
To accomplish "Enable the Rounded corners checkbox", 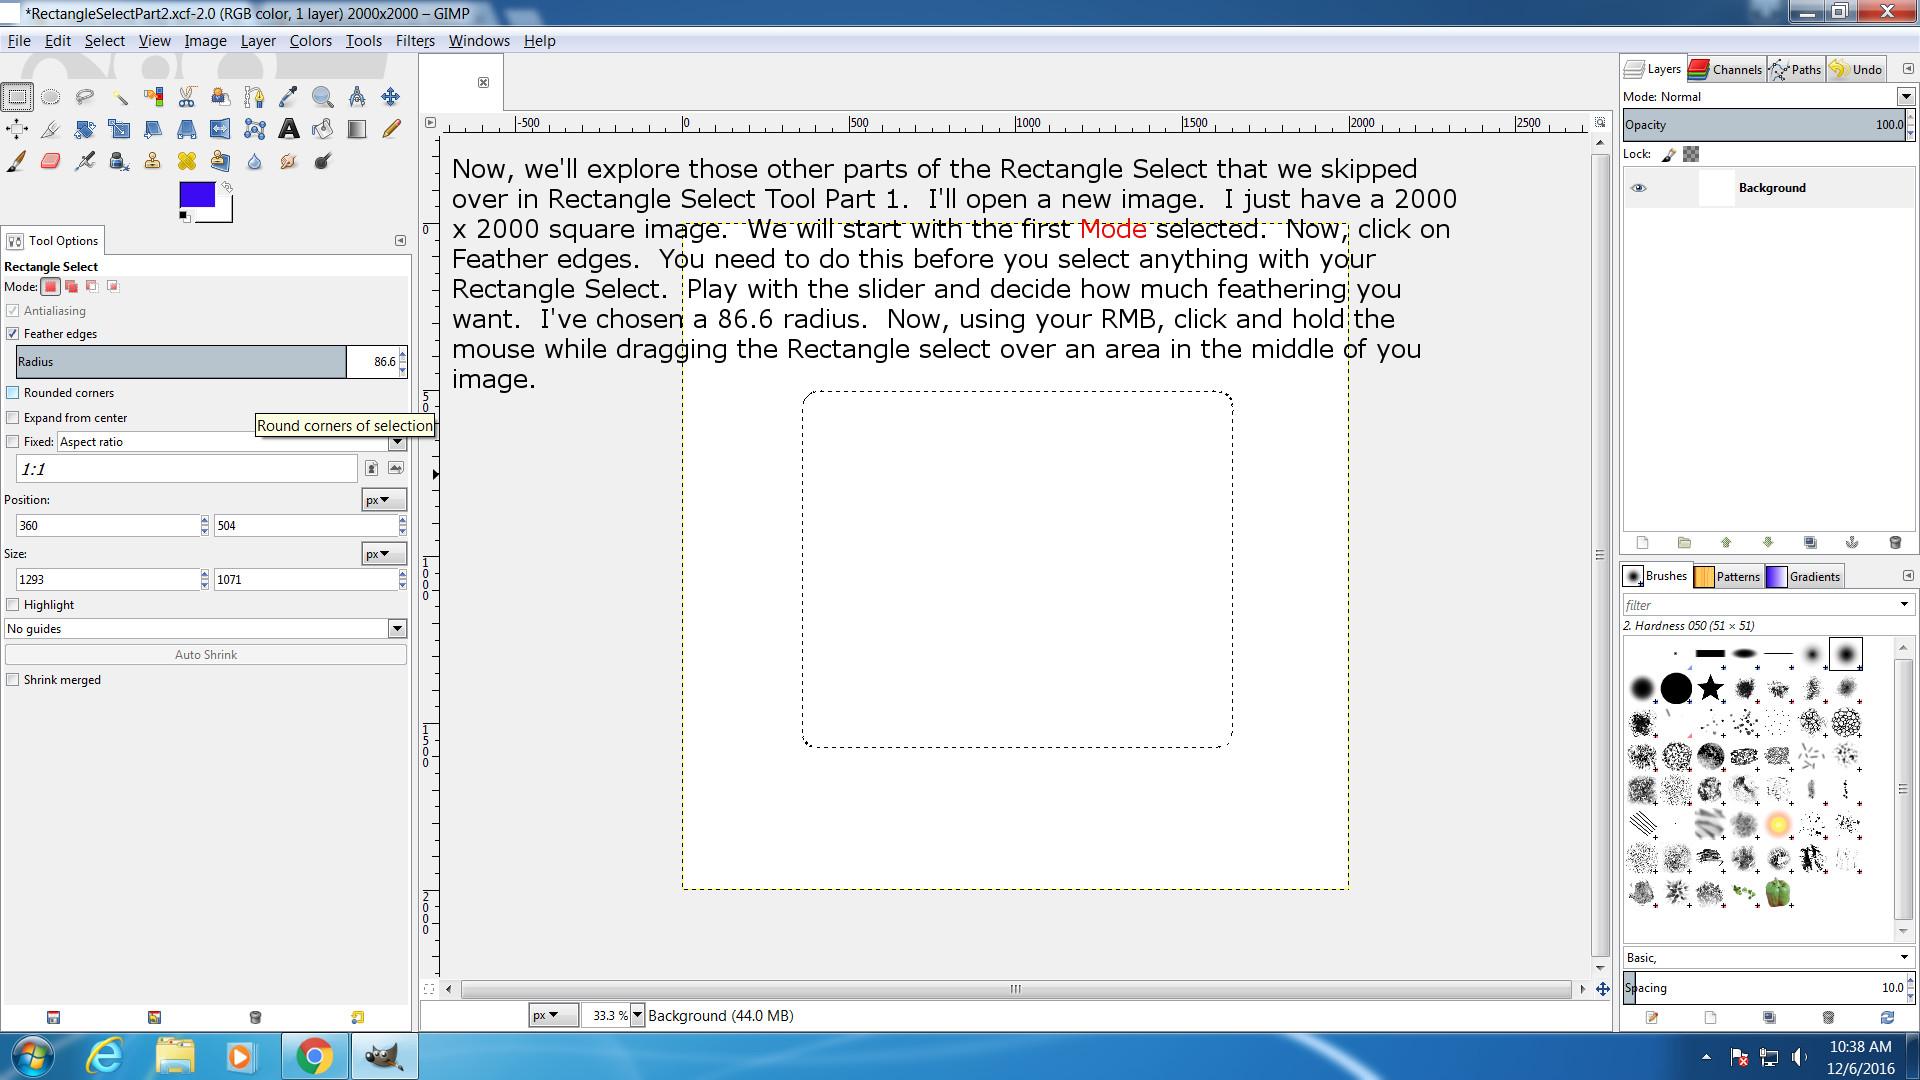I will [13, 393].
